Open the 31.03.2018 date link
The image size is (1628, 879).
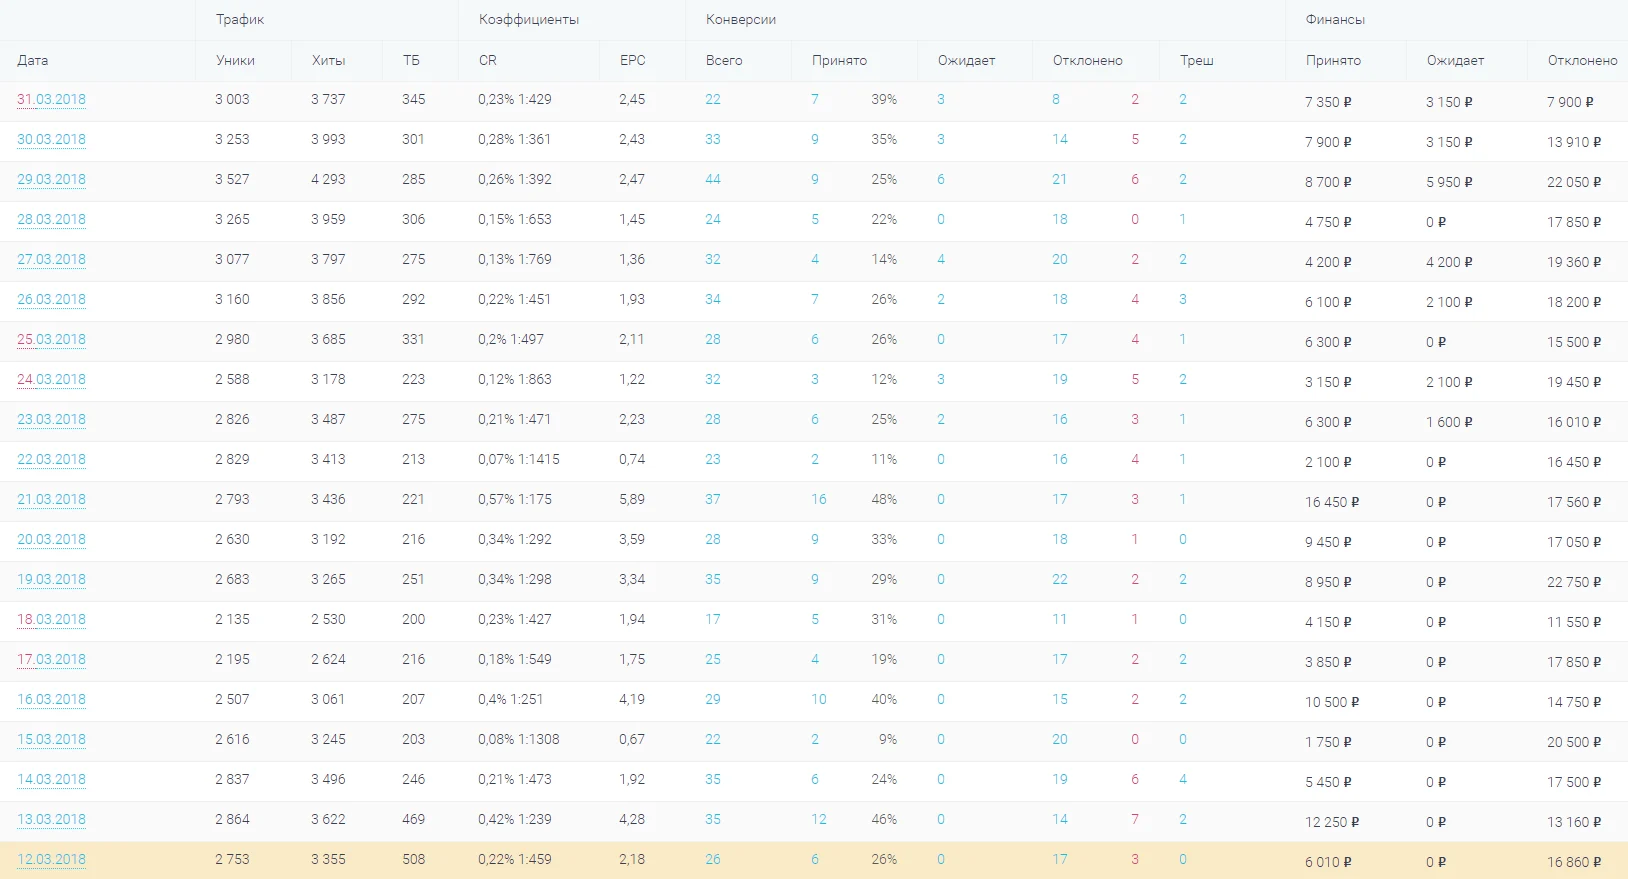51,100
